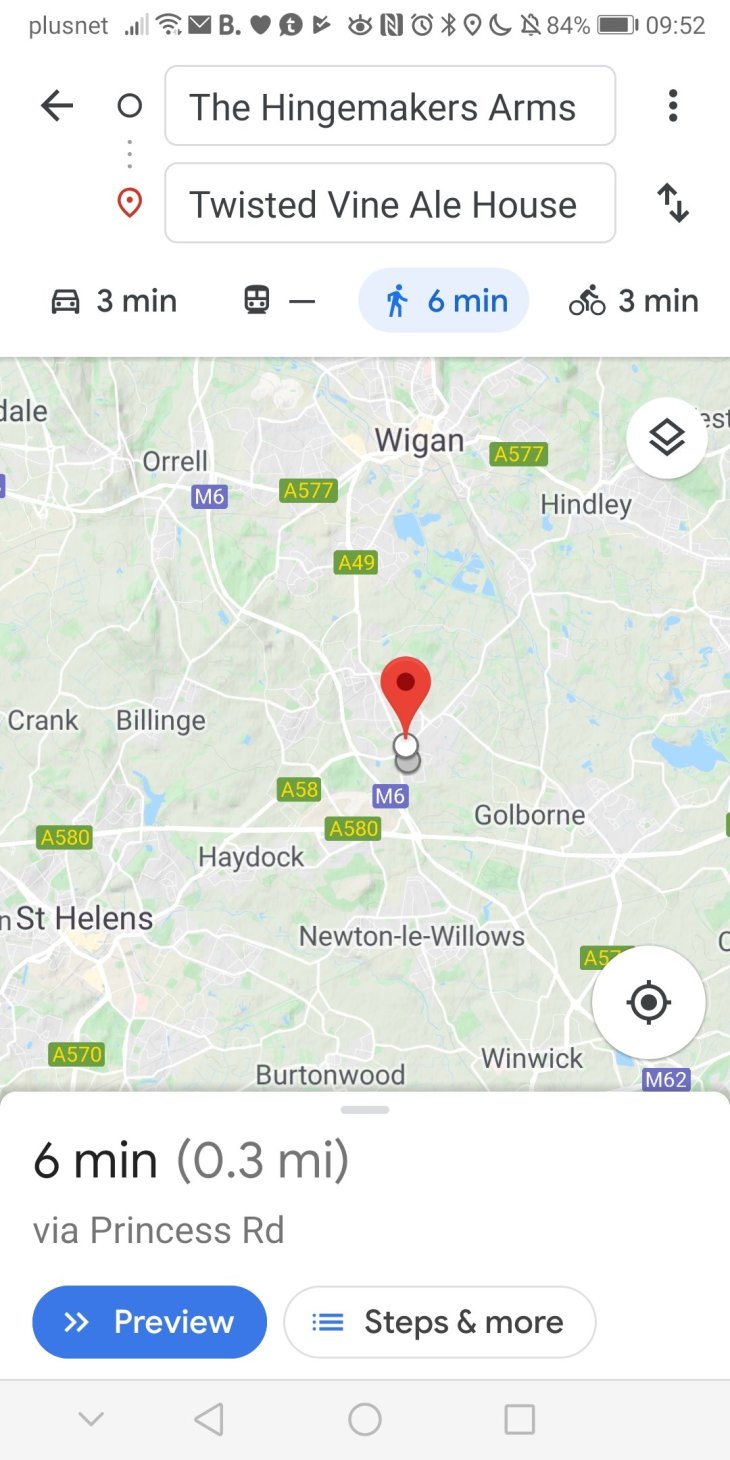This screenshot has width=730, height=1460.
Task: Edit Twisted Vine Ale House destination field
Action: 390,204
